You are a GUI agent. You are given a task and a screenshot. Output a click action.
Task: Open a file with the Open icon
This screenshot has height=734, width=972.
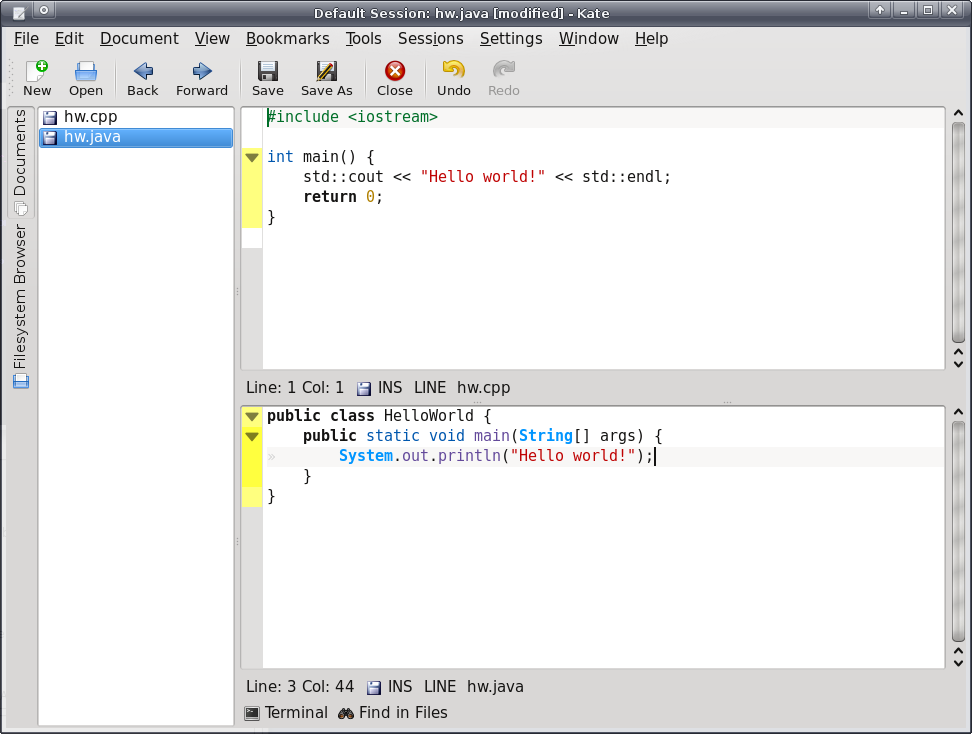(86, 79)
